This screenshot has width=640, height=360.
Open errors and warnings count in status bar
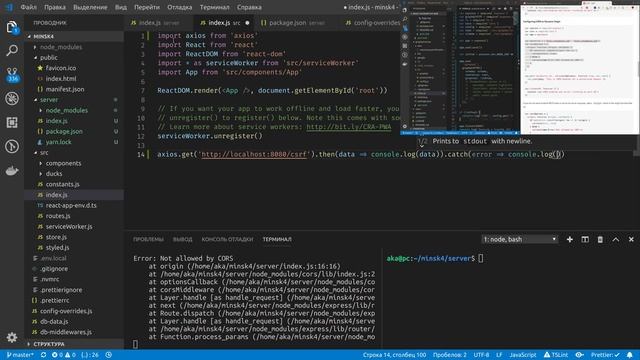[x=64, y=355]
